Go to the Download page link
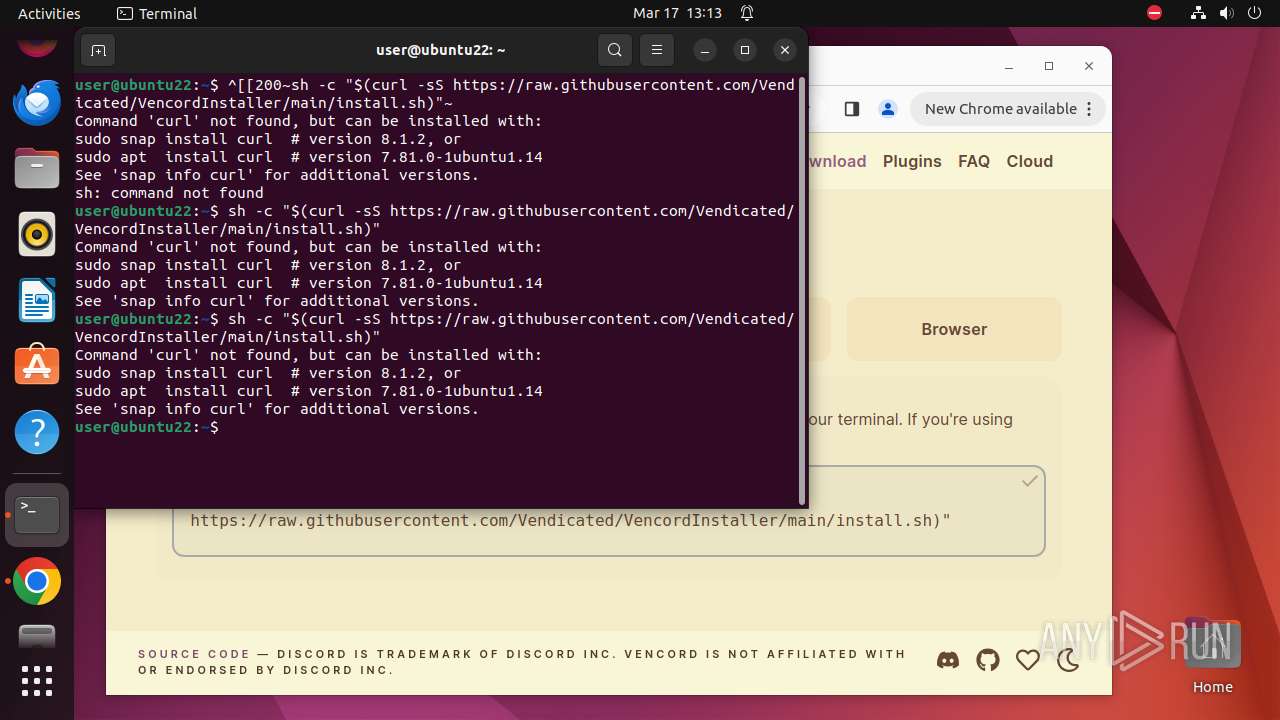This screenshot has height=720, width=1280. click(x=837, y=161)
